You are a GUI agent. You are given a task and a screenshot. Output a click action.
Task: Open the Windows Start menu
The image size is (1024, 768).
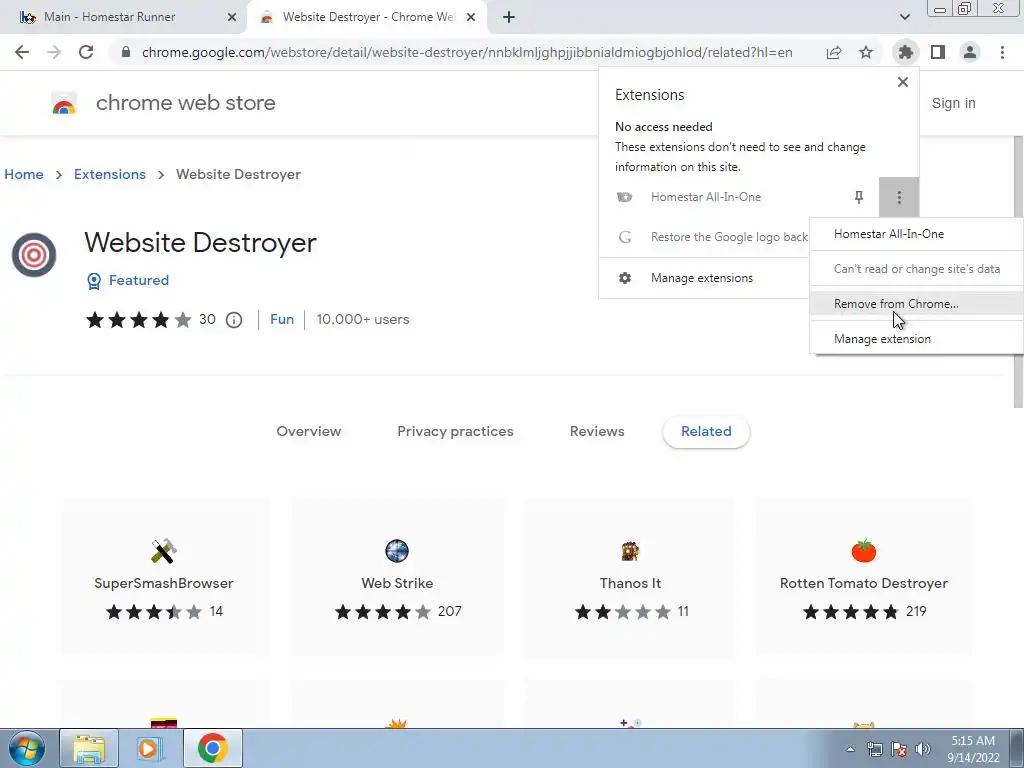(26, 748)
